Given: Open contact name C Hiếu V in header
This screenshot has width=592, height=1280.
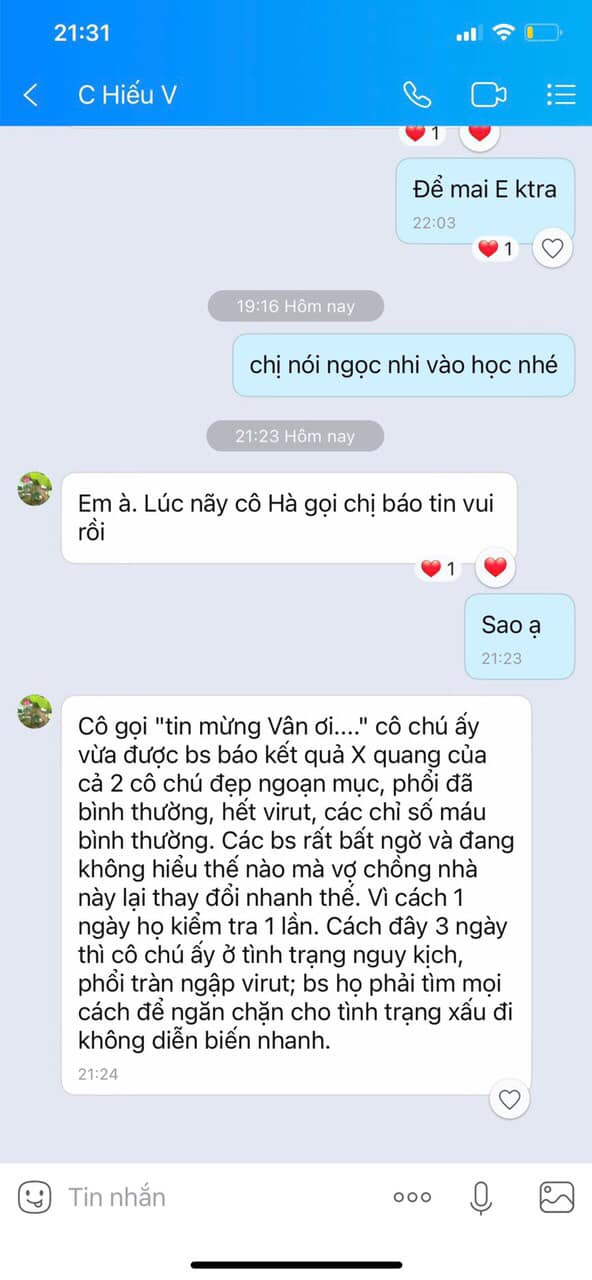Looking at the screenshot, I should click(x=127, y=95).
